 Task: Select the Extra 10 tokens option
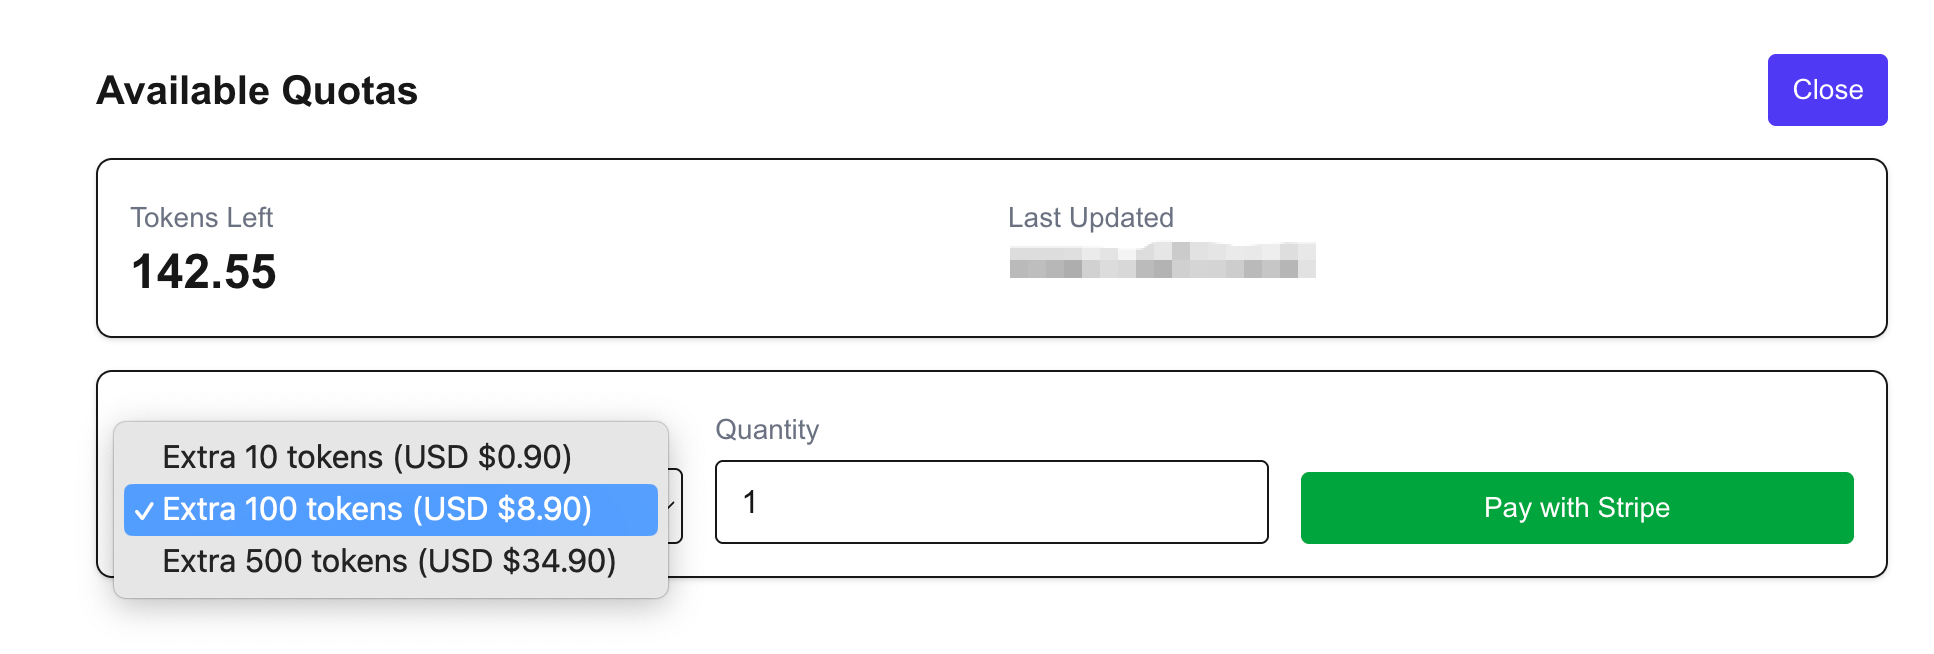click(366, 457)
